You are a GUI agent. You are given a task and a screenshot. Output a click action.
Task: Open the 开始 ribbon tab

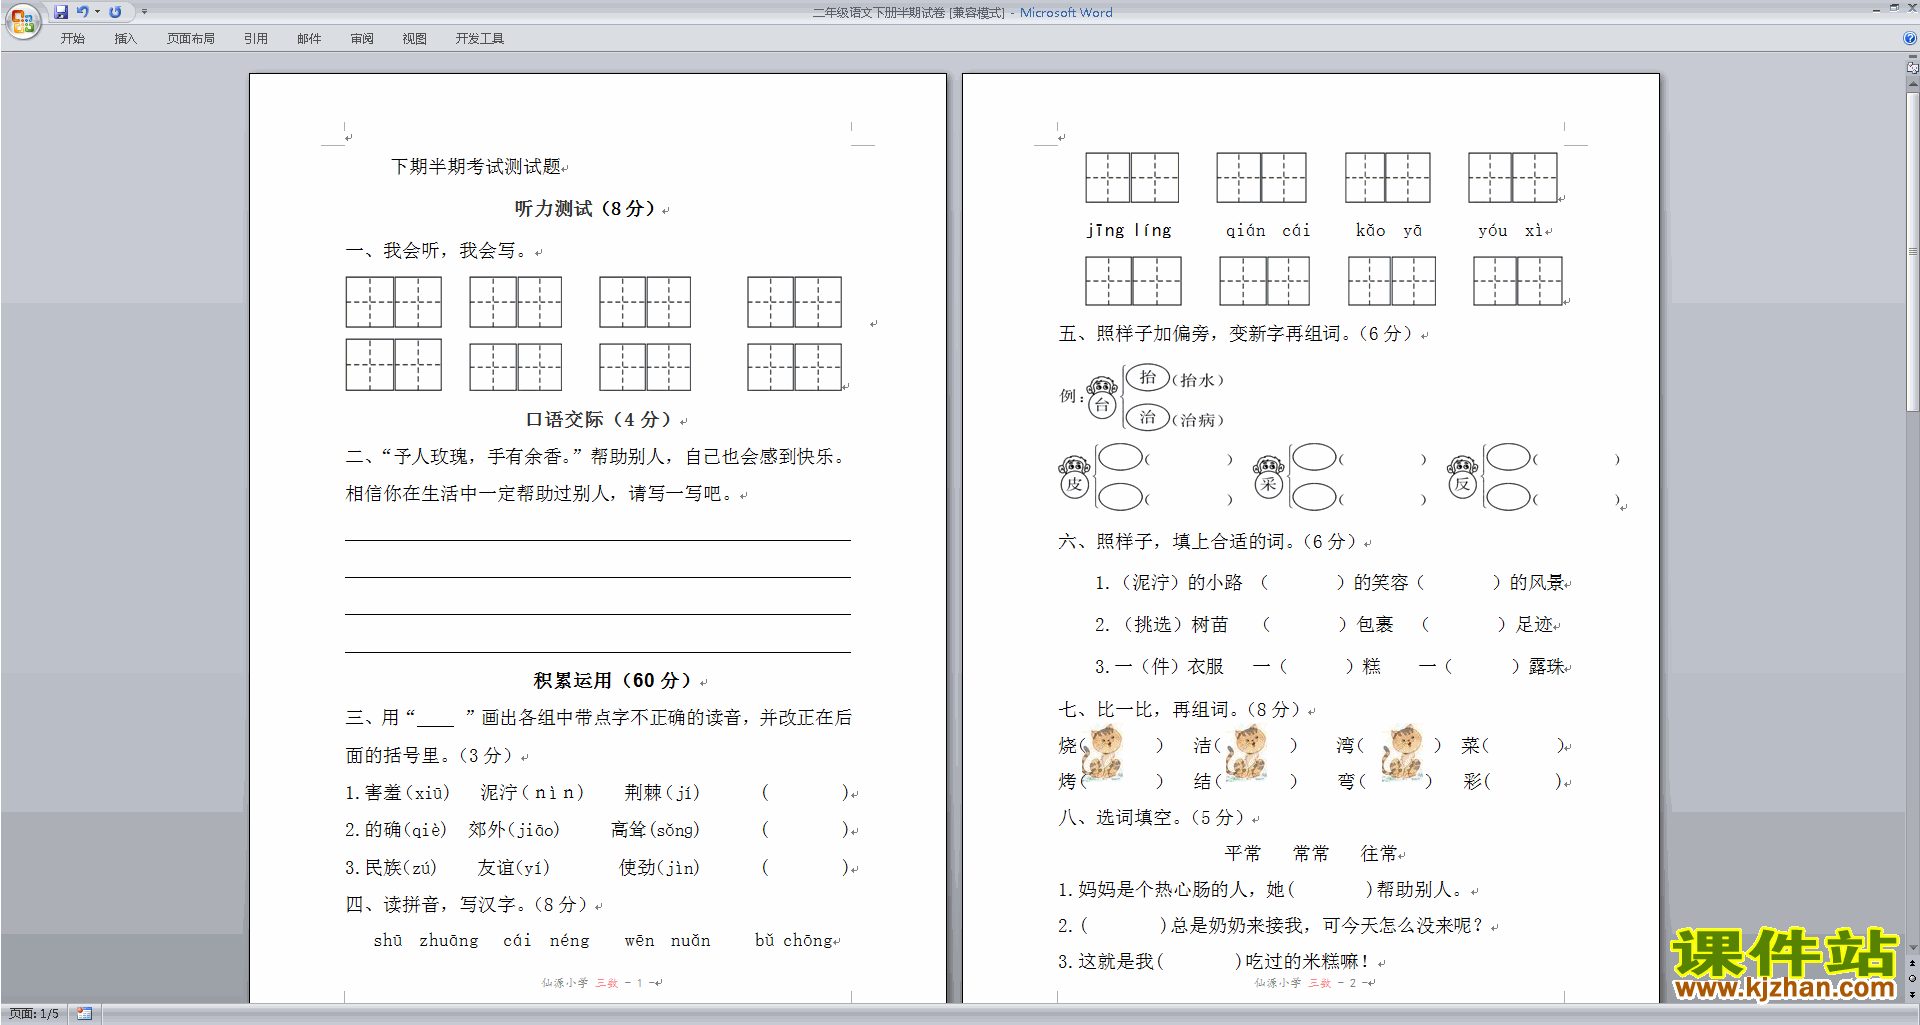72,39
